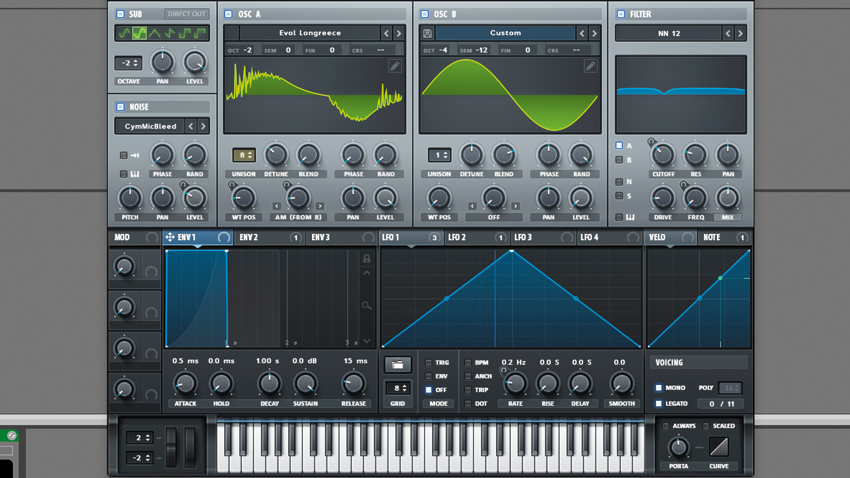Toggle the SUB oscillator on/off

point(120,14)
